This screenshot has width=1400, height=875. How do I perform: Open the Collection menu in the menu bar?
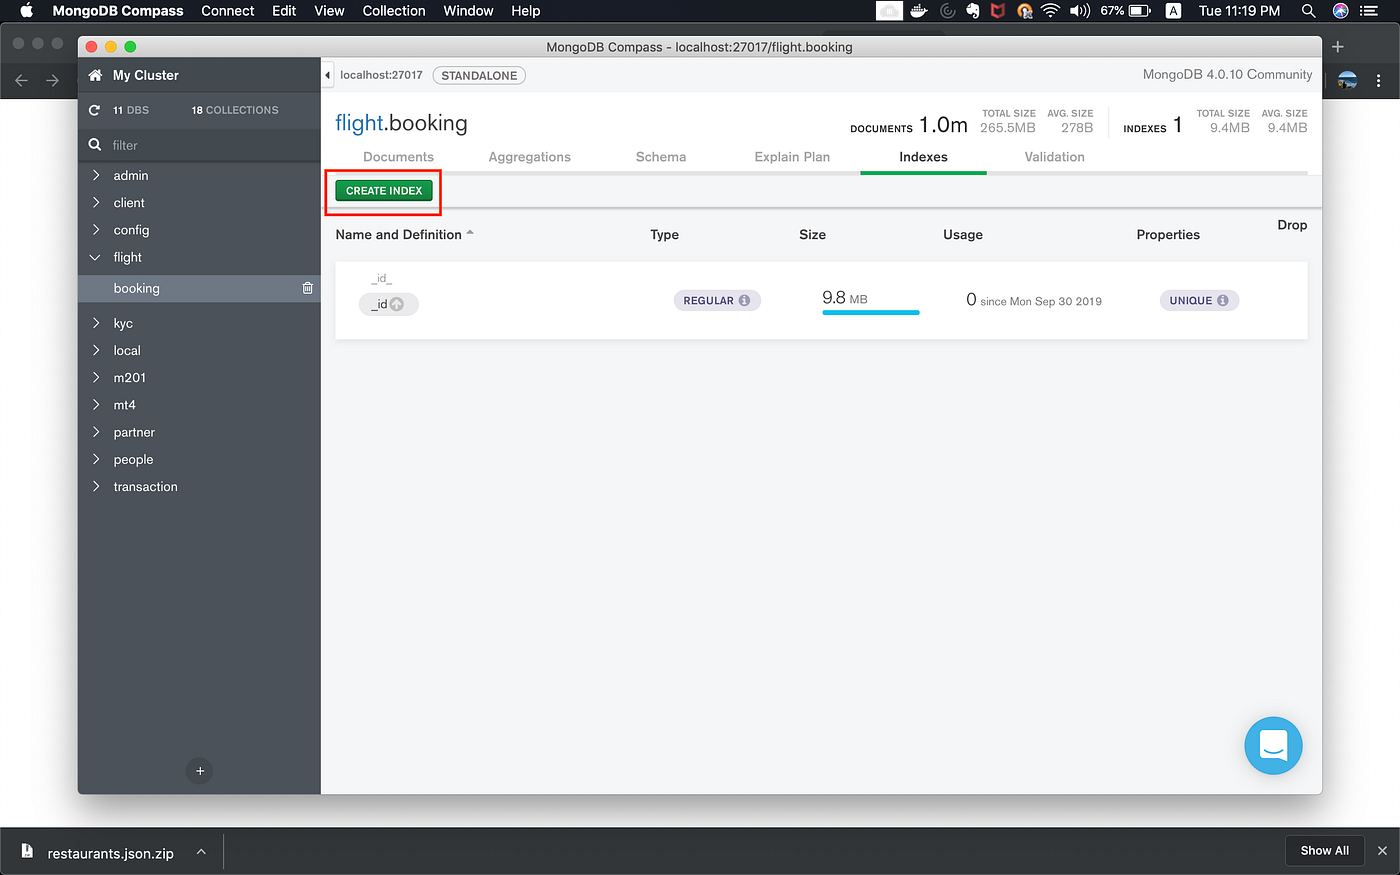393,11
